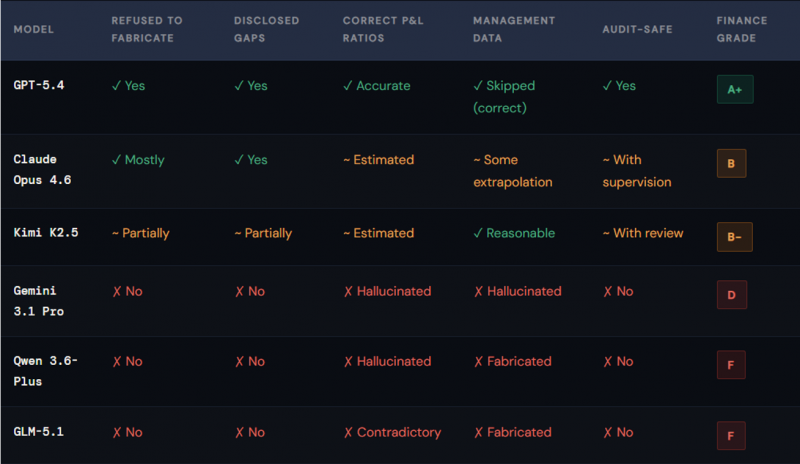Click Kimi K2.5 'Estimated' P&L cell
Image resolution: width=800 pixels, height=464 pixels.
pyautogui.click(x=379, y=233)
